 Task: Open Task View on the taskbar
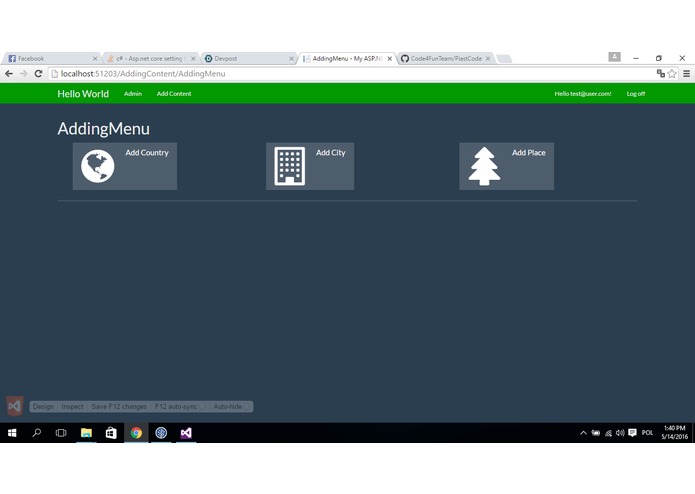[x=61, y=433]
